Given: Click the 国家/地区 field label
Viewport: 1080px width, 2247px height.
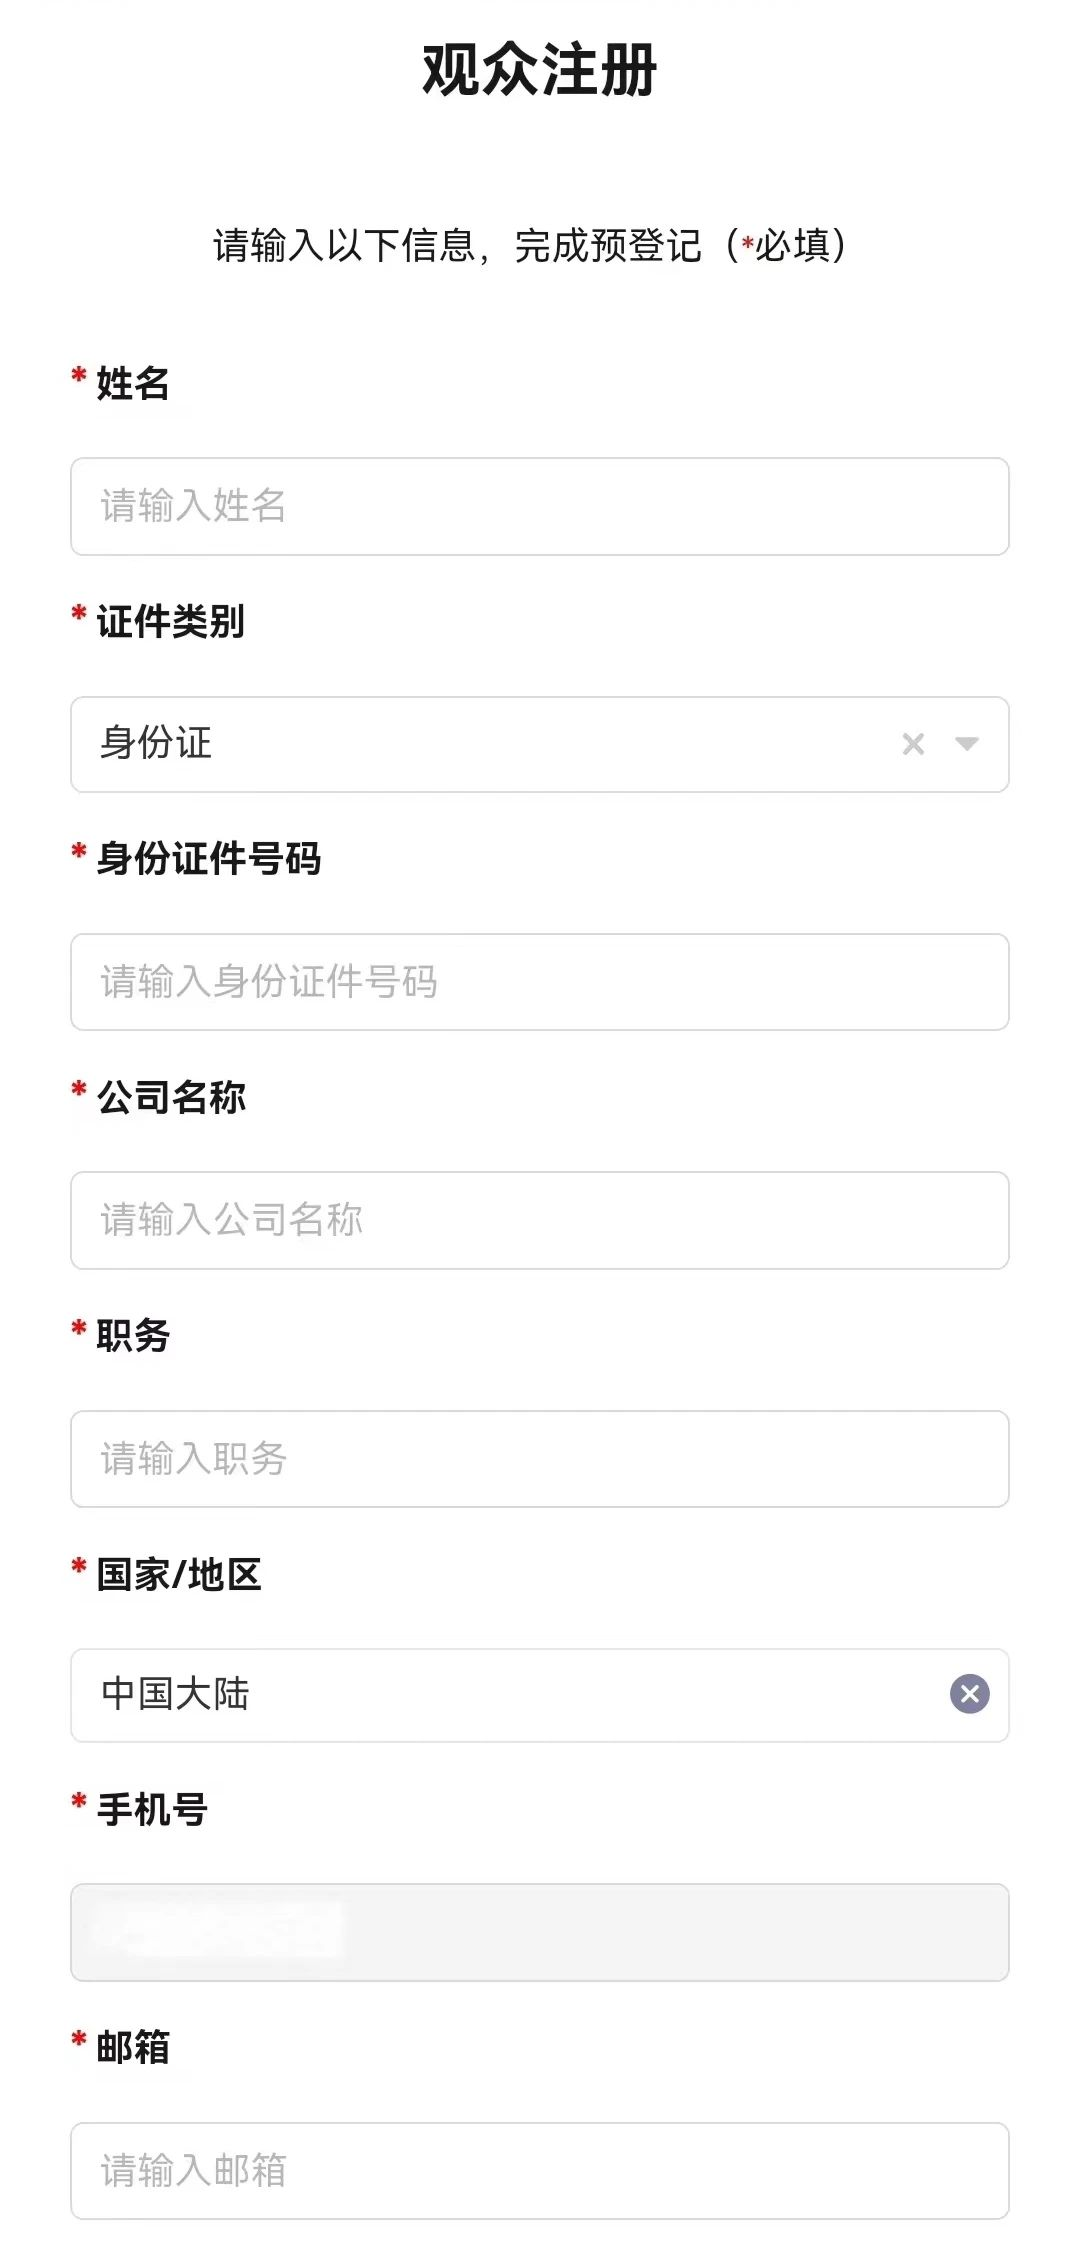Looking at the screenshot, I should (179, 1574).
